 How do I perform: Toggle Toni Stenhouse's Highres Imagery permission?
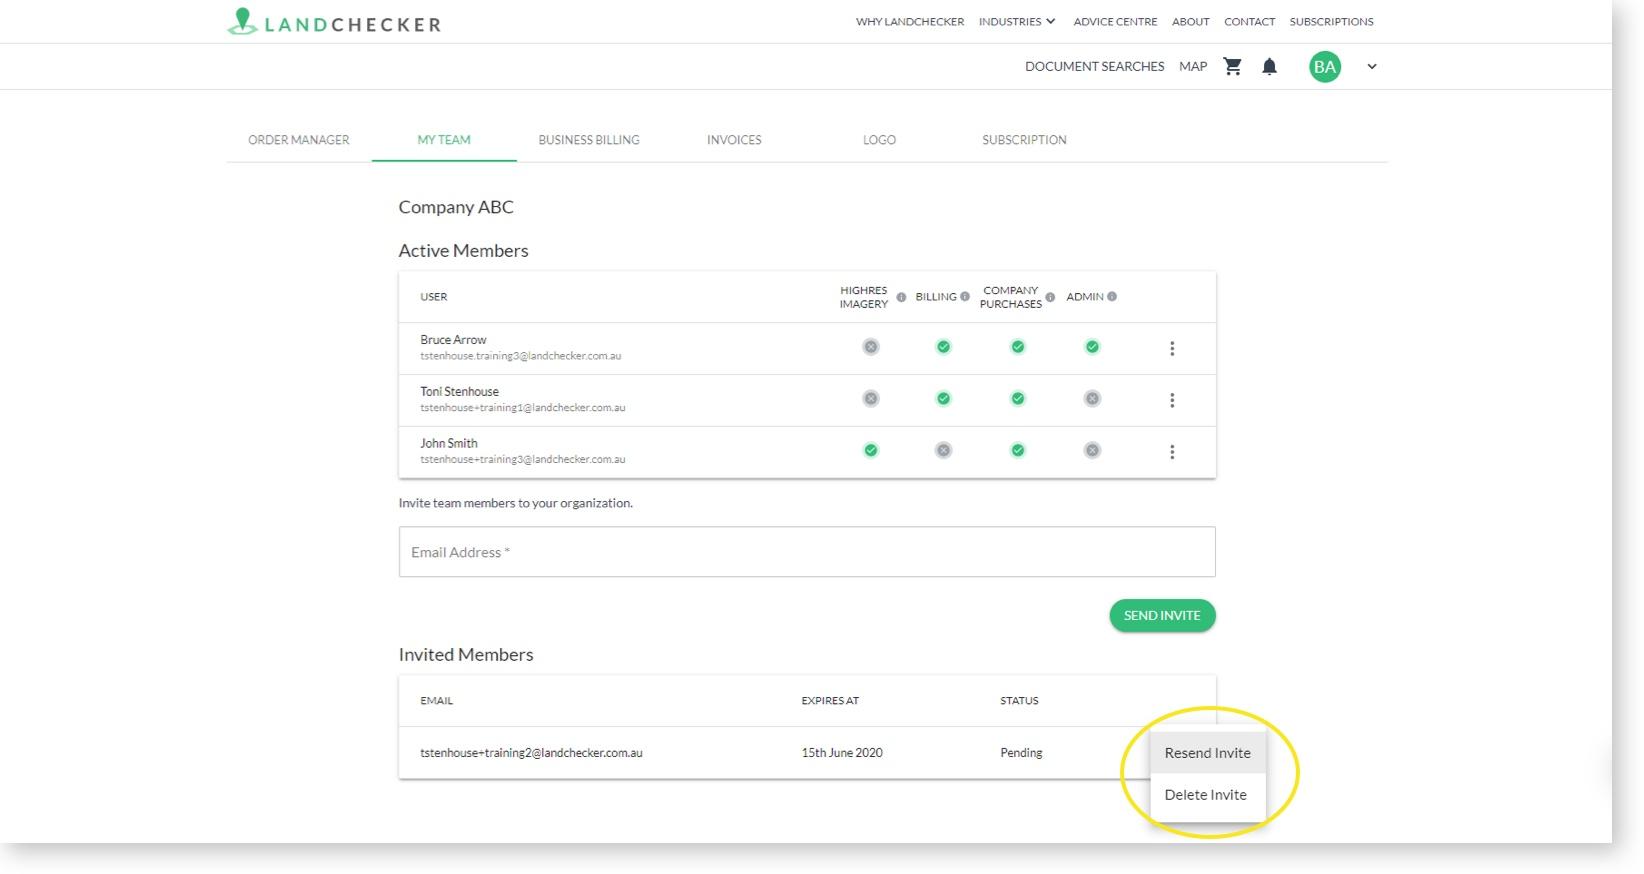pyautogui.click(x=871, y=399)
